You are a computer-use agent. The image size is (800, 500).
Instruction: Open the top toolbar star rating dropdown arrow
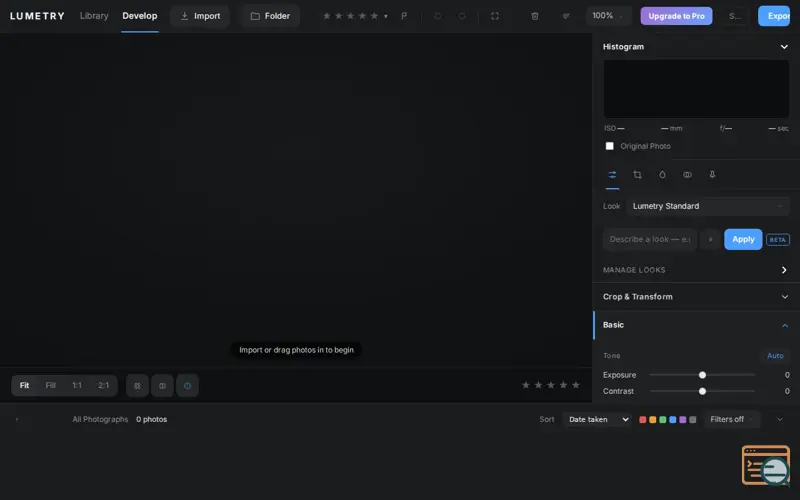click(x=386, y=16)
